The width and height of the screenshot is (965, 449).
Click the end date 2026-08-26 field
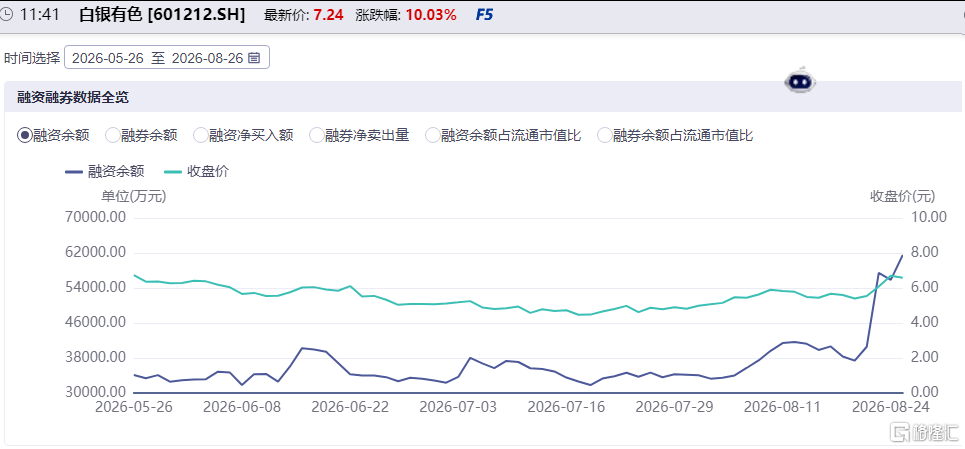coord(207,58)
